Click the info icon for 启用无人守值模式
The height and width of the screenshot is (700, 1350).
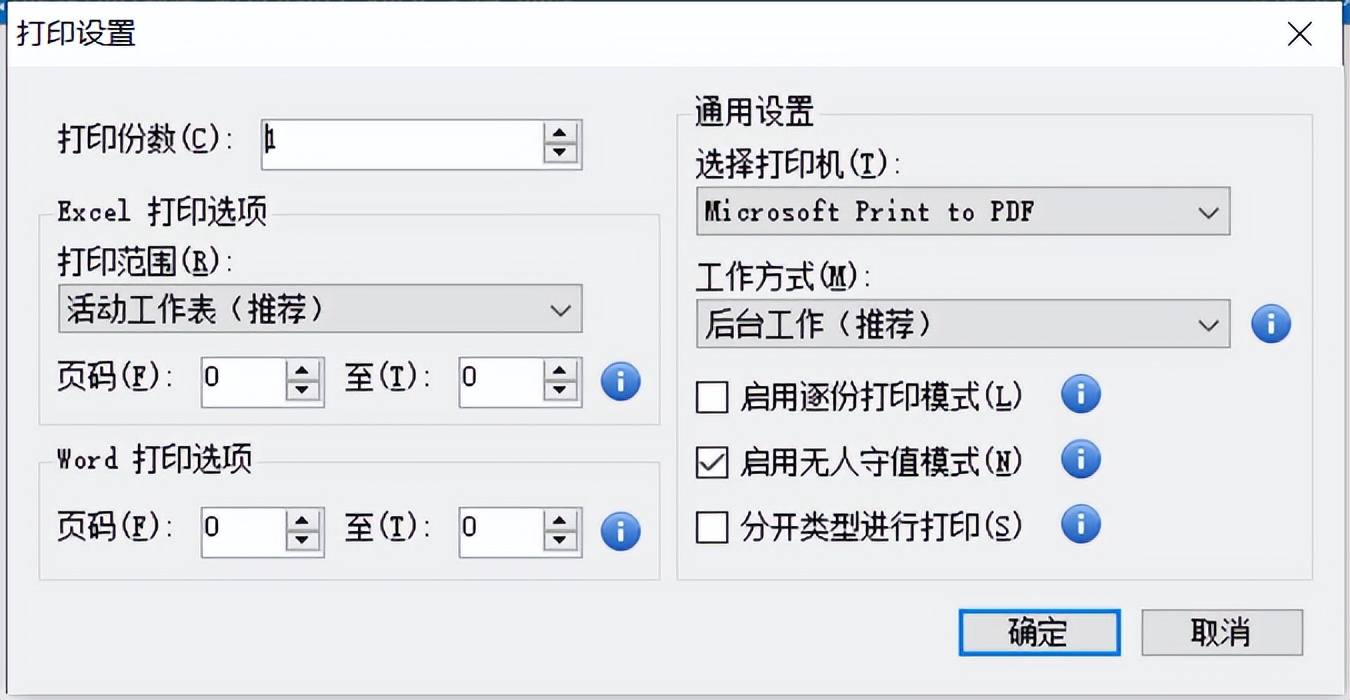pyautogui.click(x=1079, y=459)
